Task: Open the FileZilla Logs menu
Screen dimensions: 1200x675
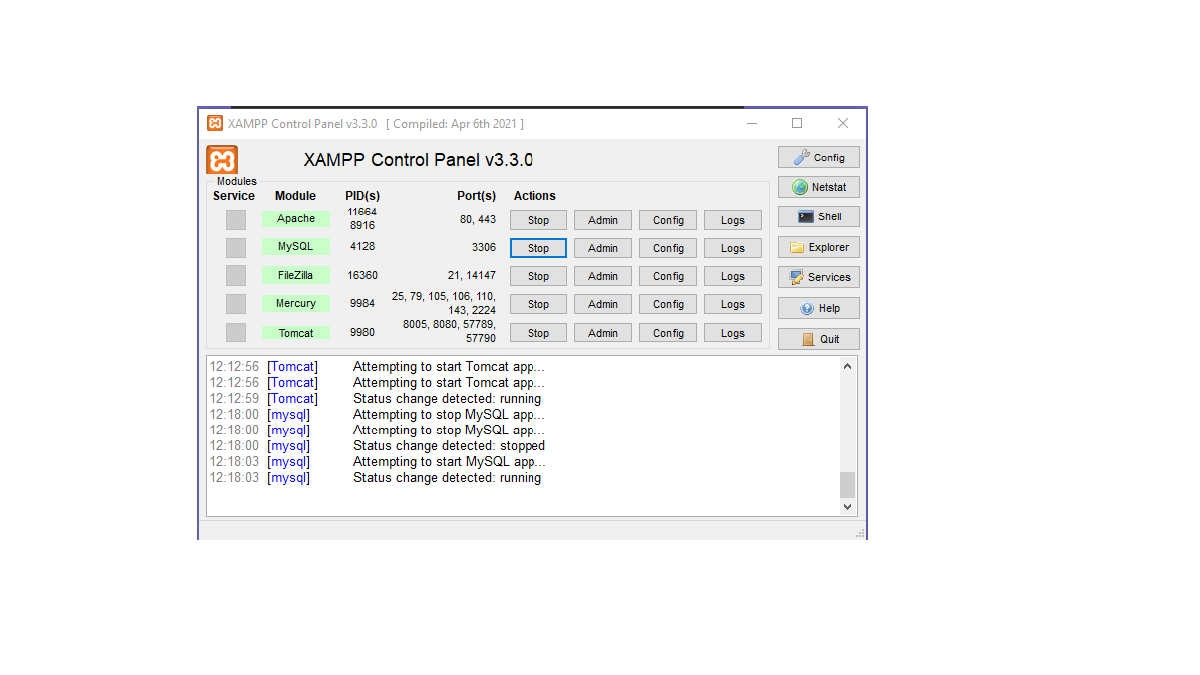Action: pyautogui.click(x=733, y=276)
